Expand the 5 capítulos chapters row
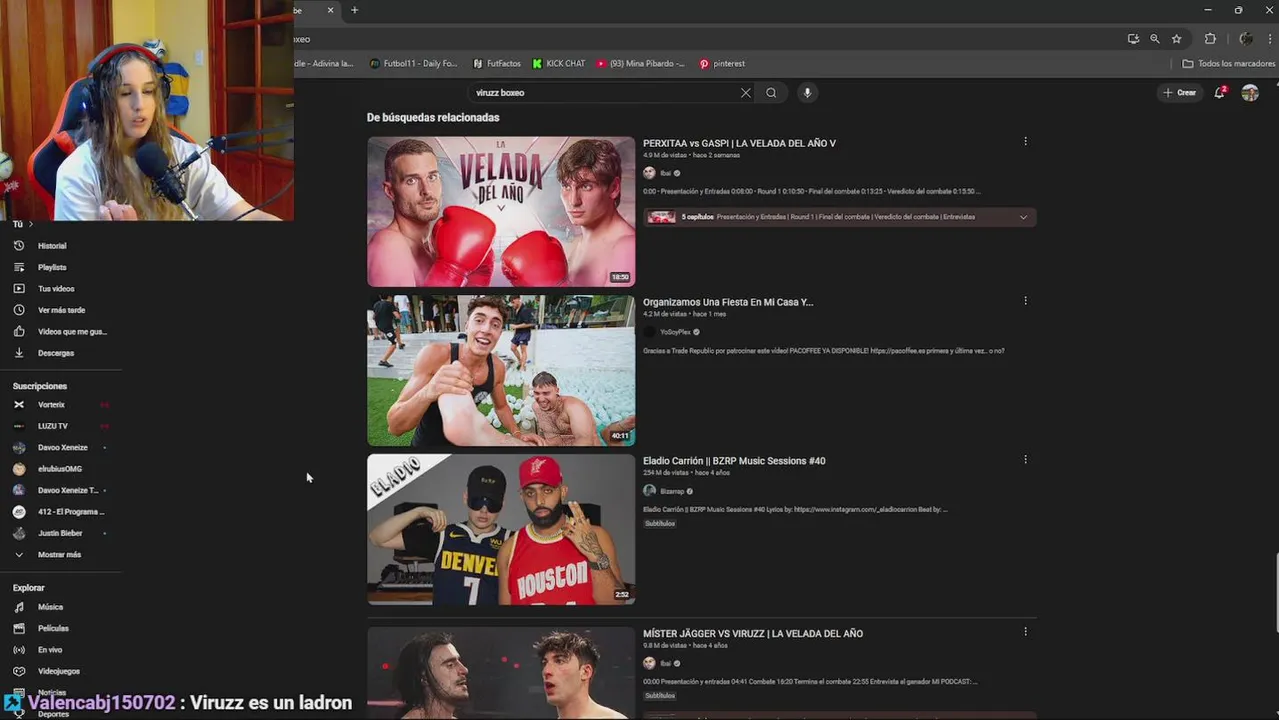This screenshot has height=720, width=1279. coord(840,217)
